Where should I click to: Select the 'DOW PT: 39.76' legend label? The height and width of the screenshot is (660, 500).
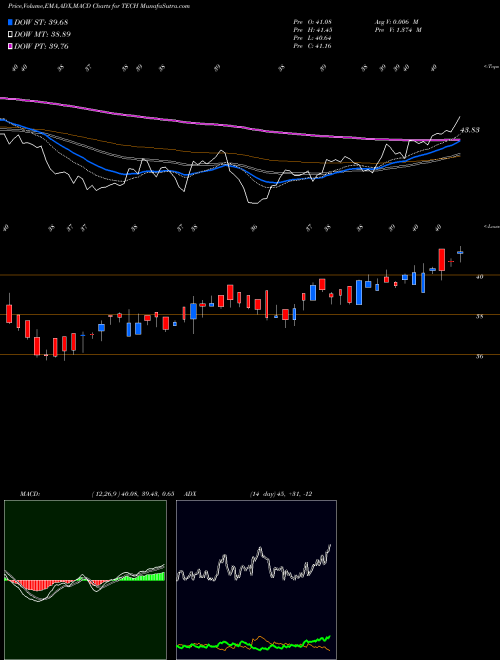click(41, 46)
